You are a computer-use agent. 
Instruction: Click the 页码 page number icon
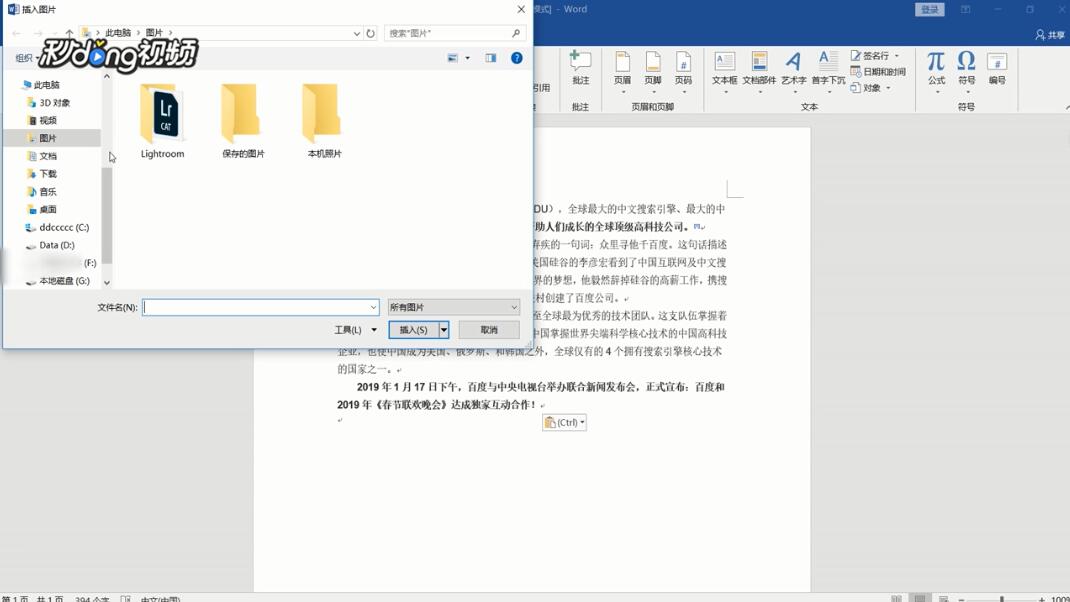683,70
